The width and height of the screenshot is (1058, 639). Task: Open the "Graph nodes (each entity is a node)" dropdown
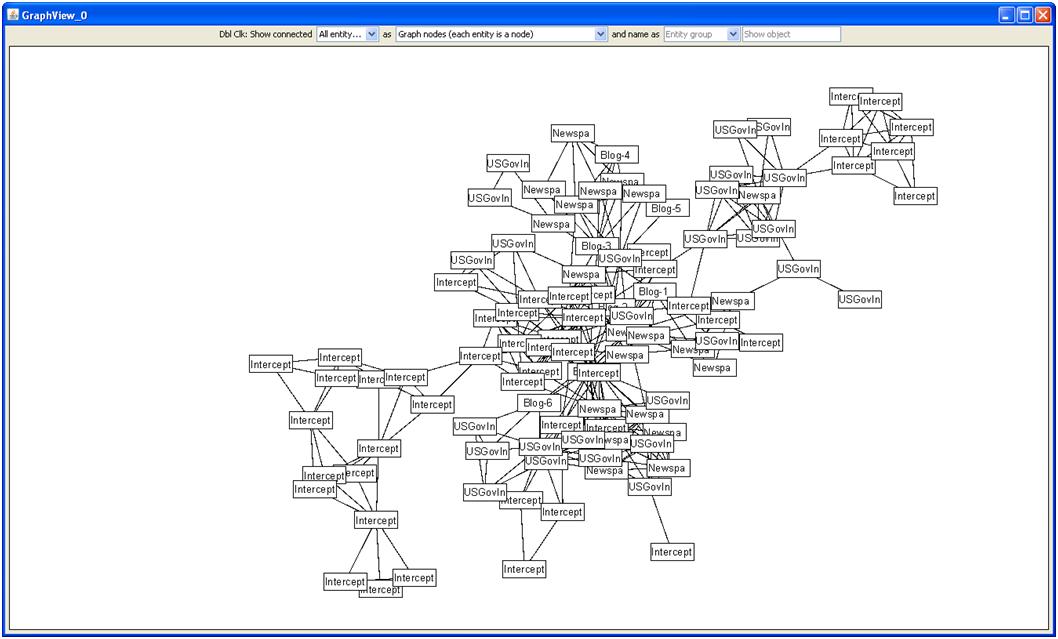coord(501,34)
